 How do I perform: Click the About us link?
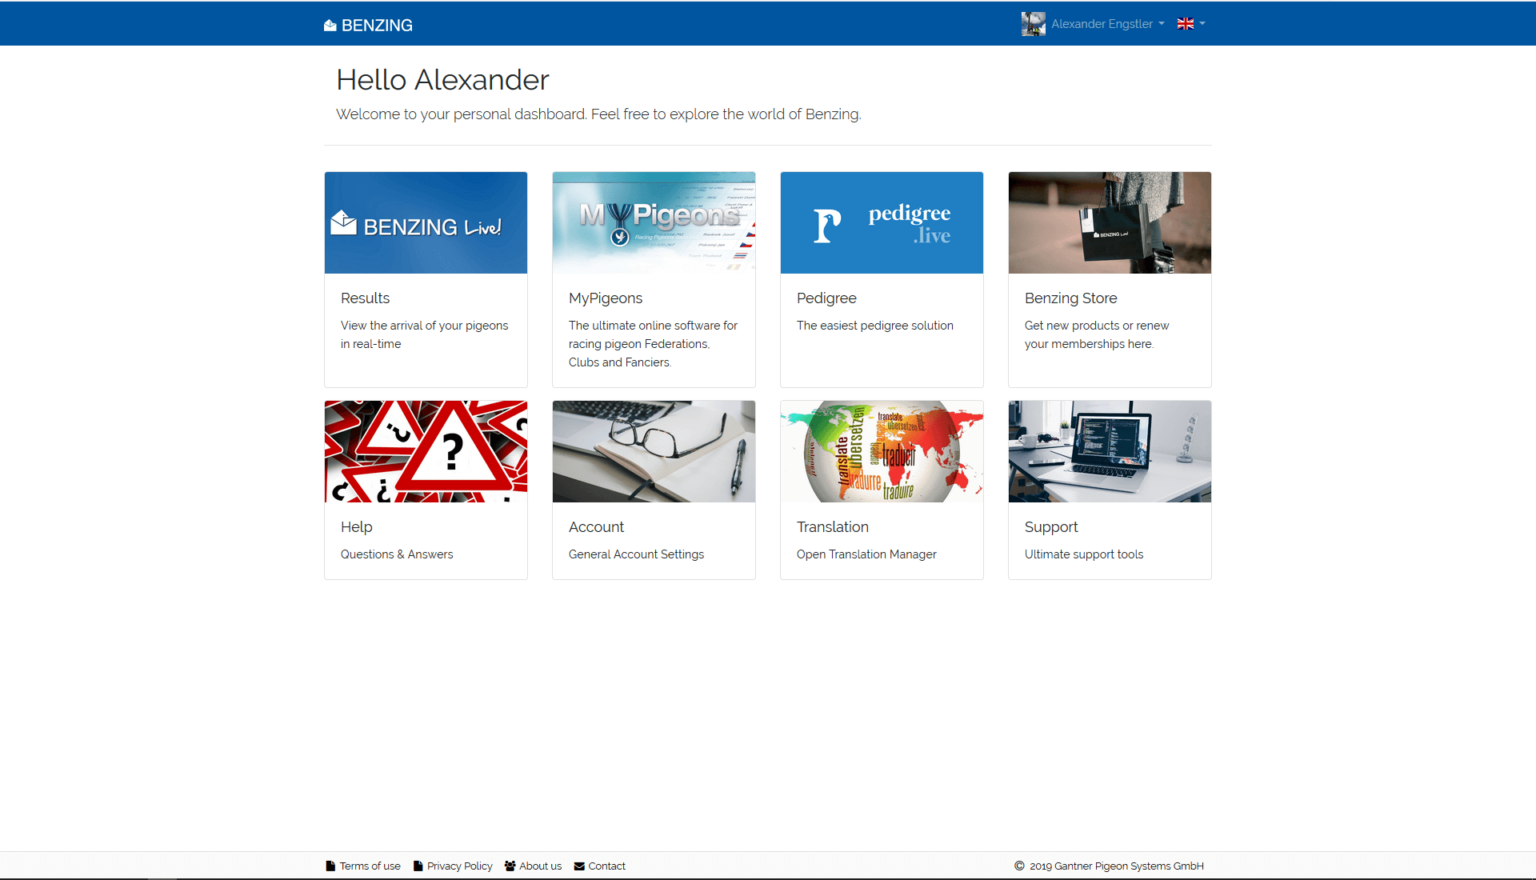point(540,866)
